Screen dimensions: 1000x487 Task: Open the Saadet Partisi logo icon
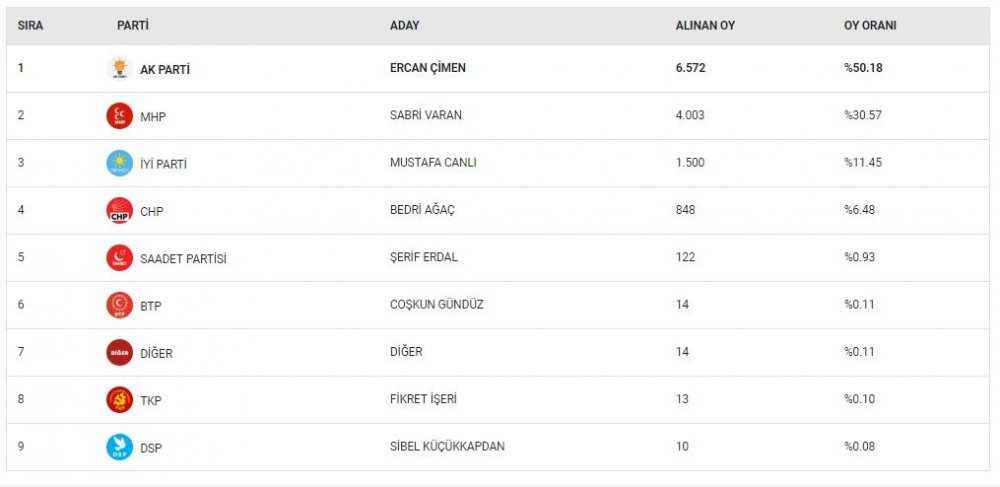[x=119, y=258]
